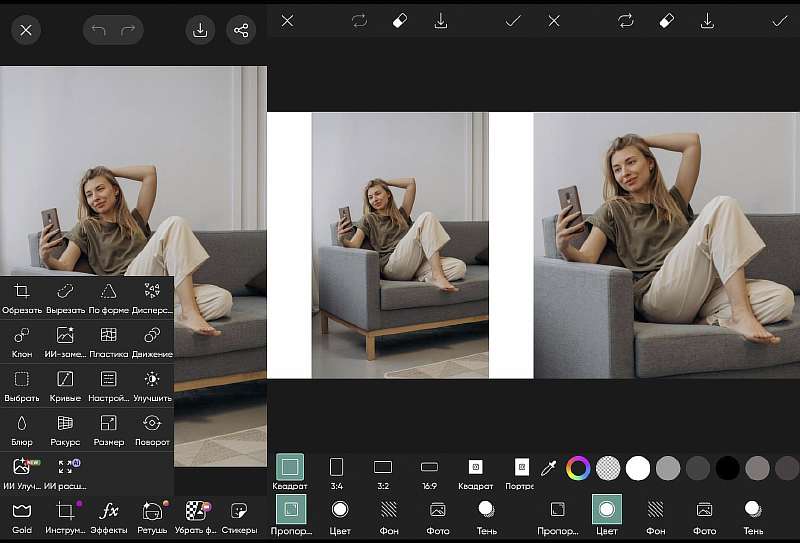Image resolution: width=800 pixels, height=543 pixels.
Task: Select the black background color swatch
Action: [x=727, y=467]
